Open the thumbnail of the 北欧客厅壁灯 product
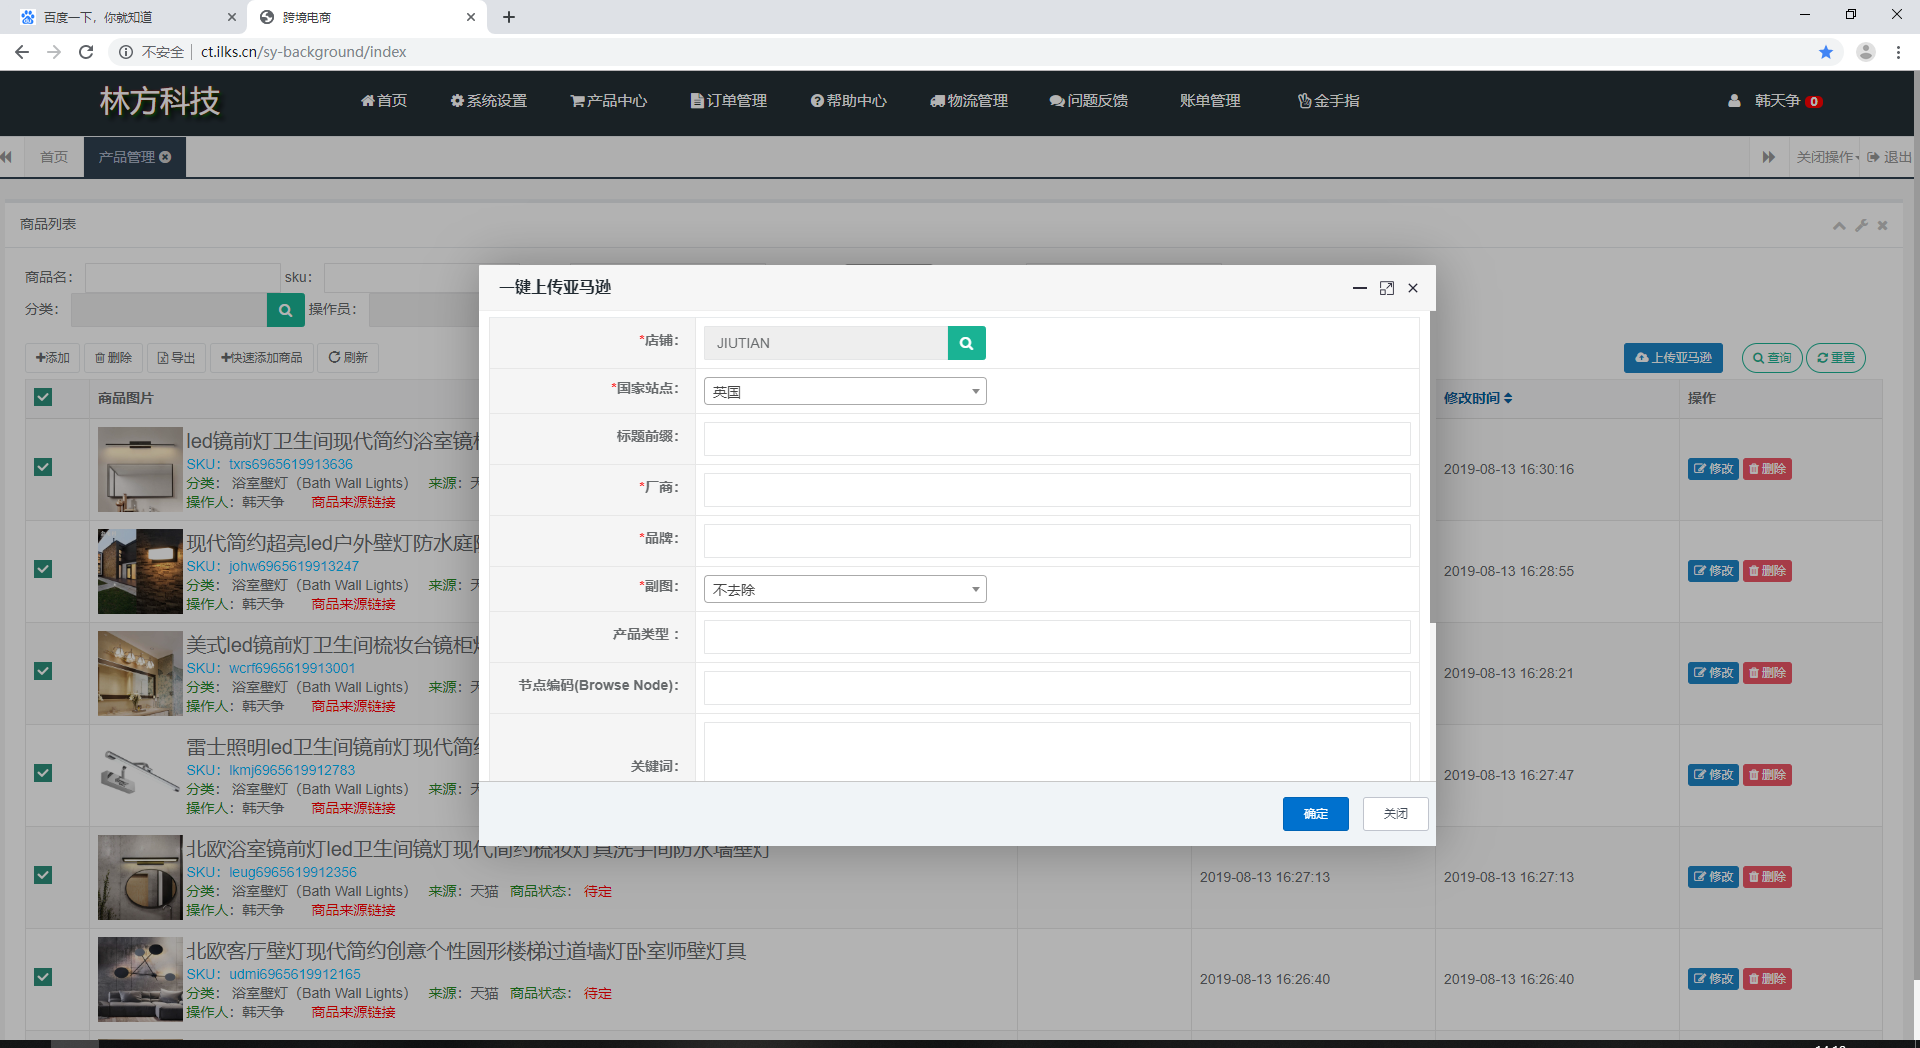The image size is (1920, 1048). (x=140, y=979)
